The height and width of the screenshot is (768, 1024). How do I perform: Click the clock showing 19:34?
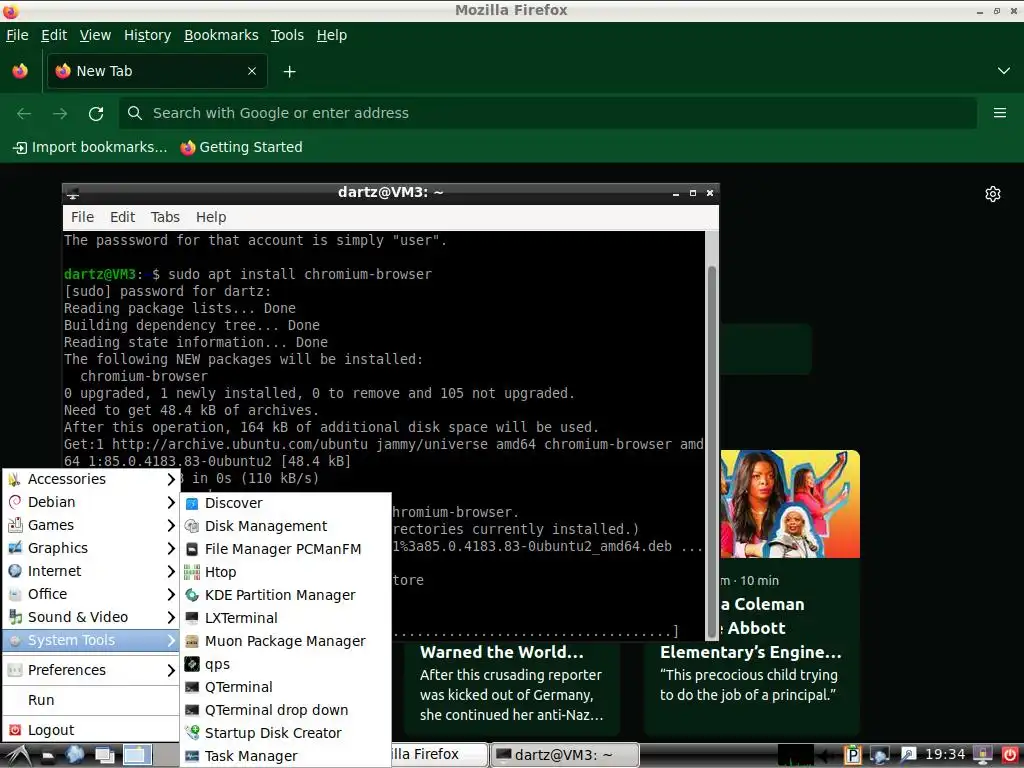[945, 755]
